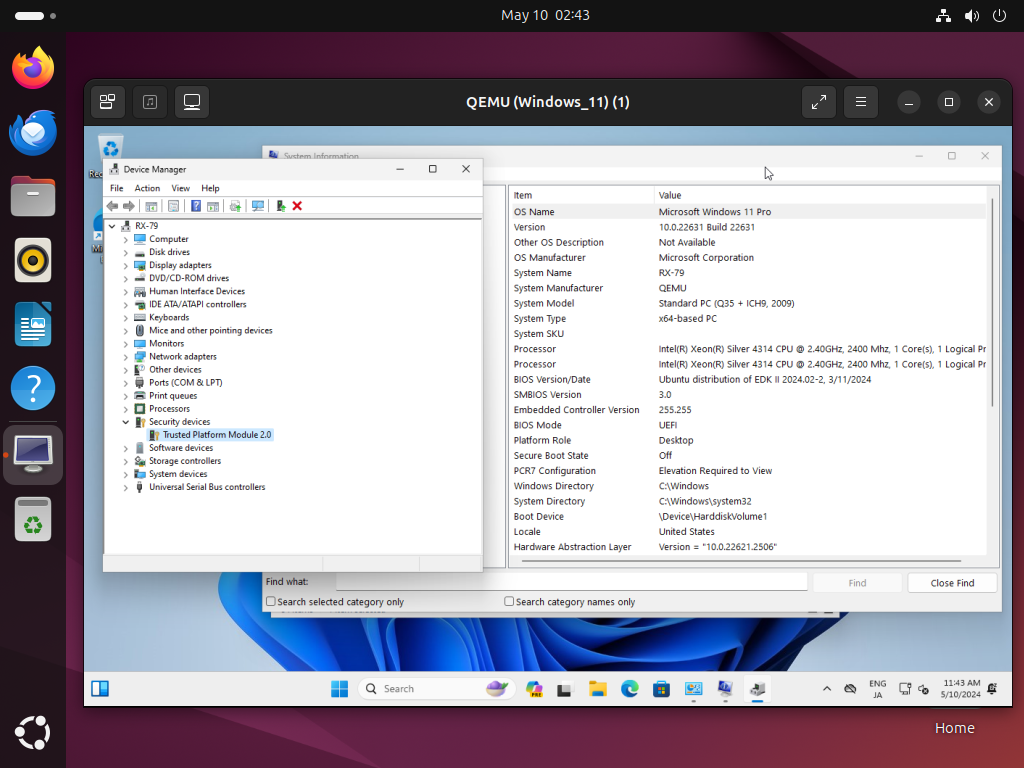Open the QEMU viewer hamburger menu
Image resolution: width=1024 pixels, height=768 pixels.
click(861, 102)
